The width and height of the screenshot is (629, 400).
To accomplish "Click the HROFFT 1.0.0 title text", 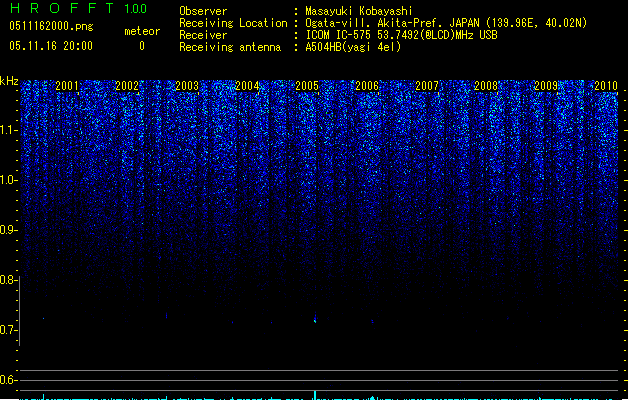I will (79, 8).
